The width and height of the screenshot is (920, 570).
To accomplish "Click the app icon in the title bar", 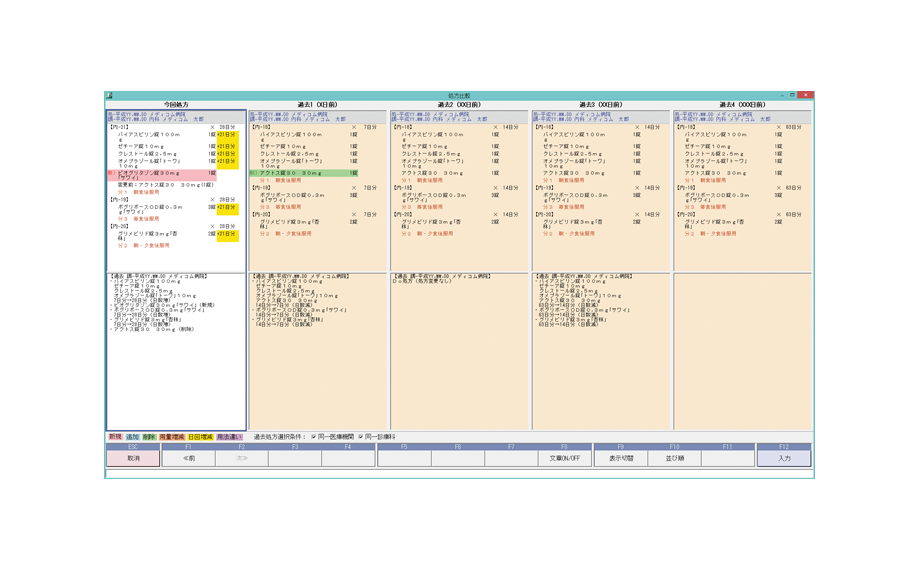I will 110,96.
